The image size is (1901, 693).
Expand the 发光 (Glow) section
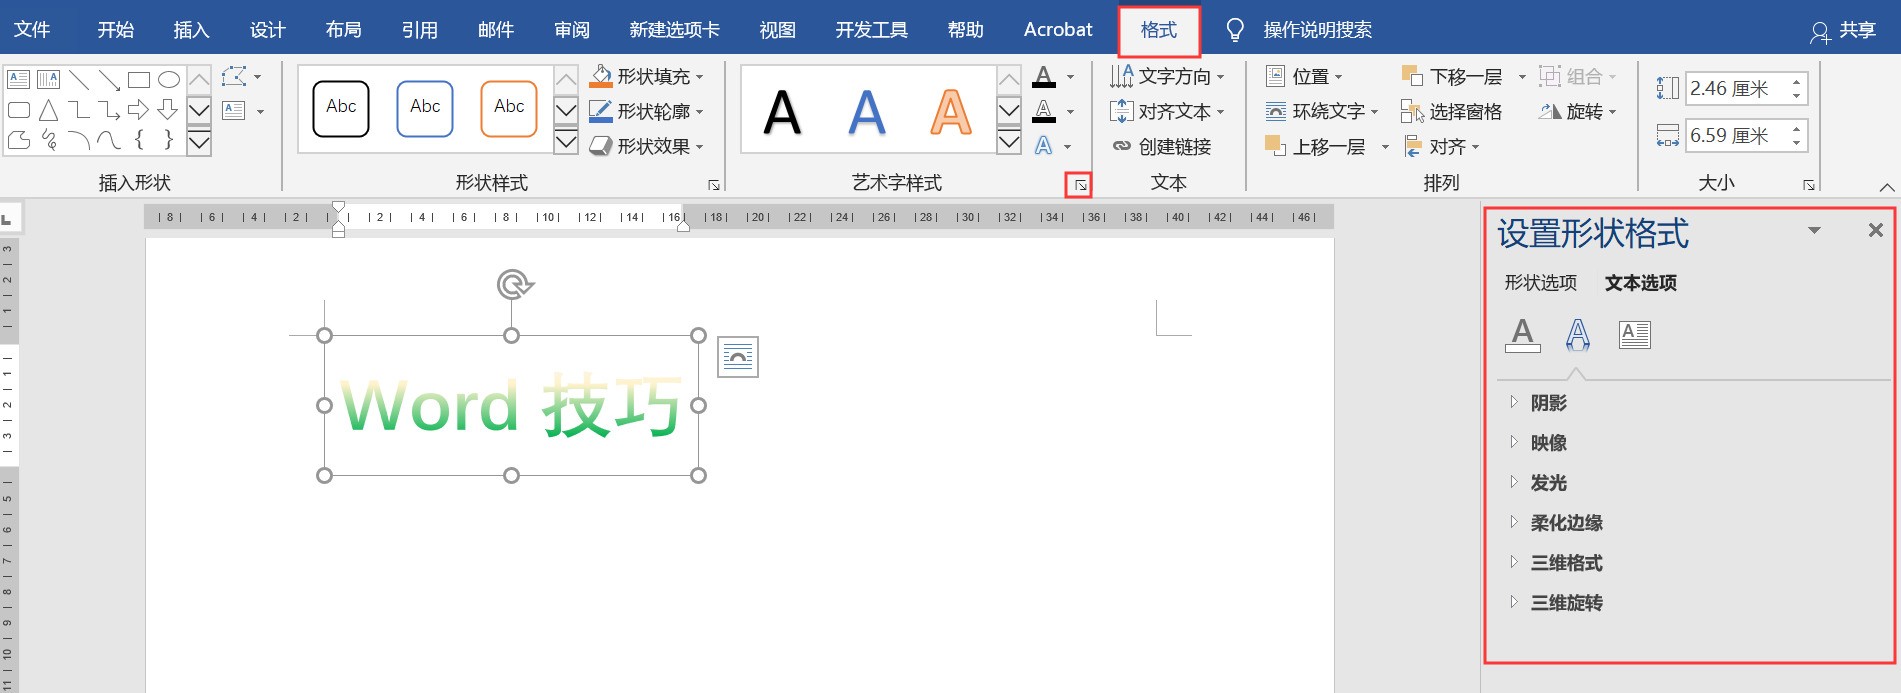coord(1548,483)
